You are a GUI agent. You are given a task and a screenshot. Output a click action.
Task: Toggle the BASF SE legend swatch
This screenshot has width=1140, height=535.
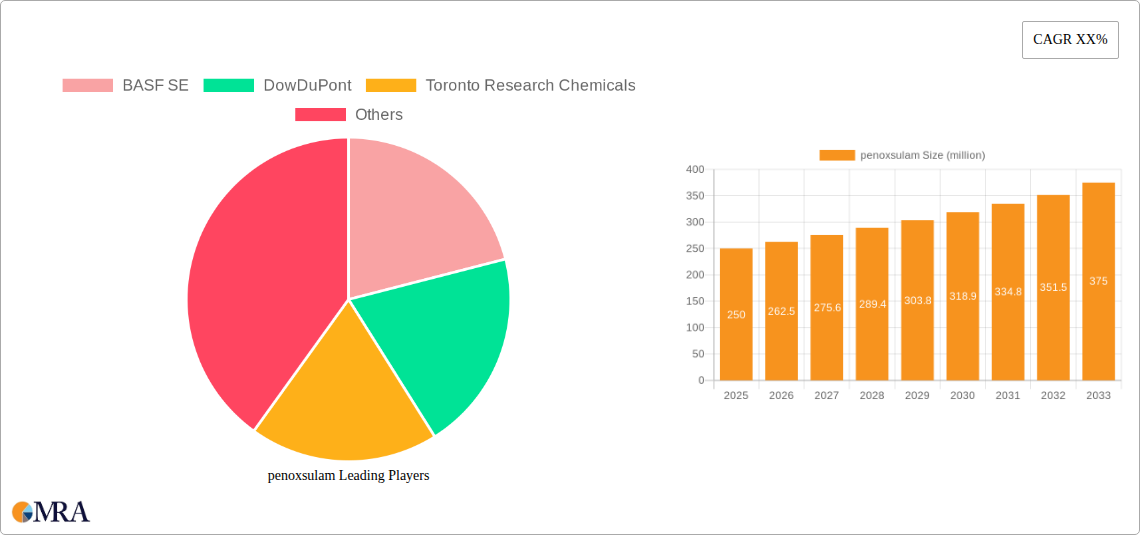pyautogui.click(x=88, y=86)
